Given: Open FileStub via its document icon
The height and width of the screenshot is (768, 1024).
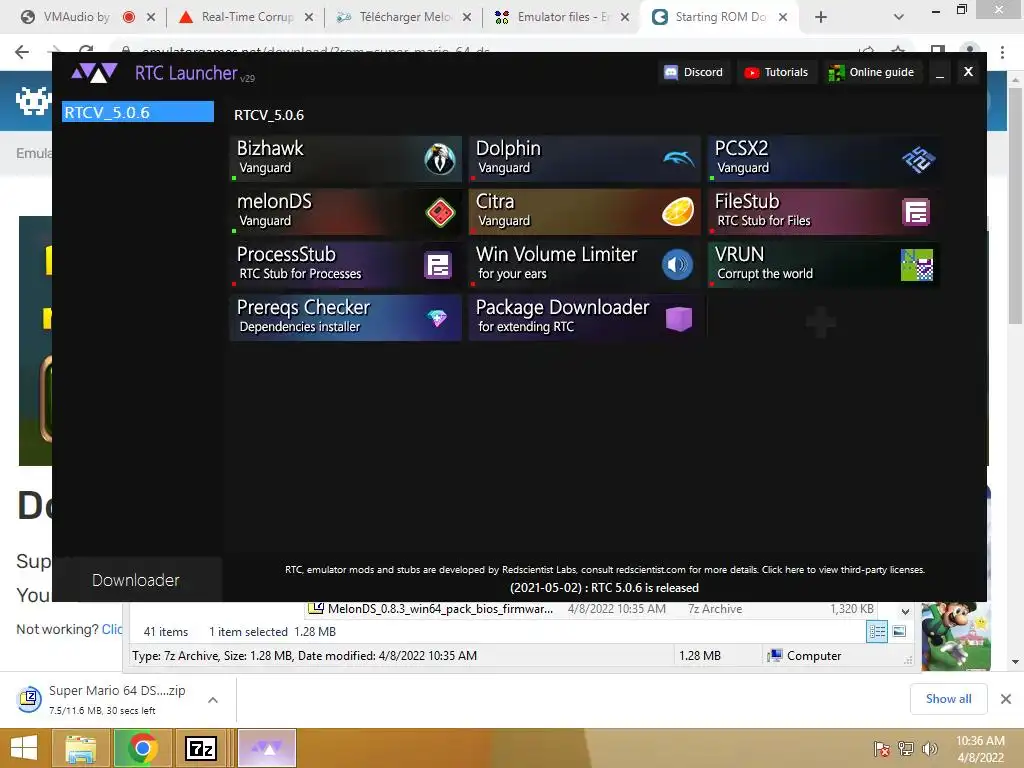Looking at the screenshot, I should pyautogui.click(x=916, y=212).
